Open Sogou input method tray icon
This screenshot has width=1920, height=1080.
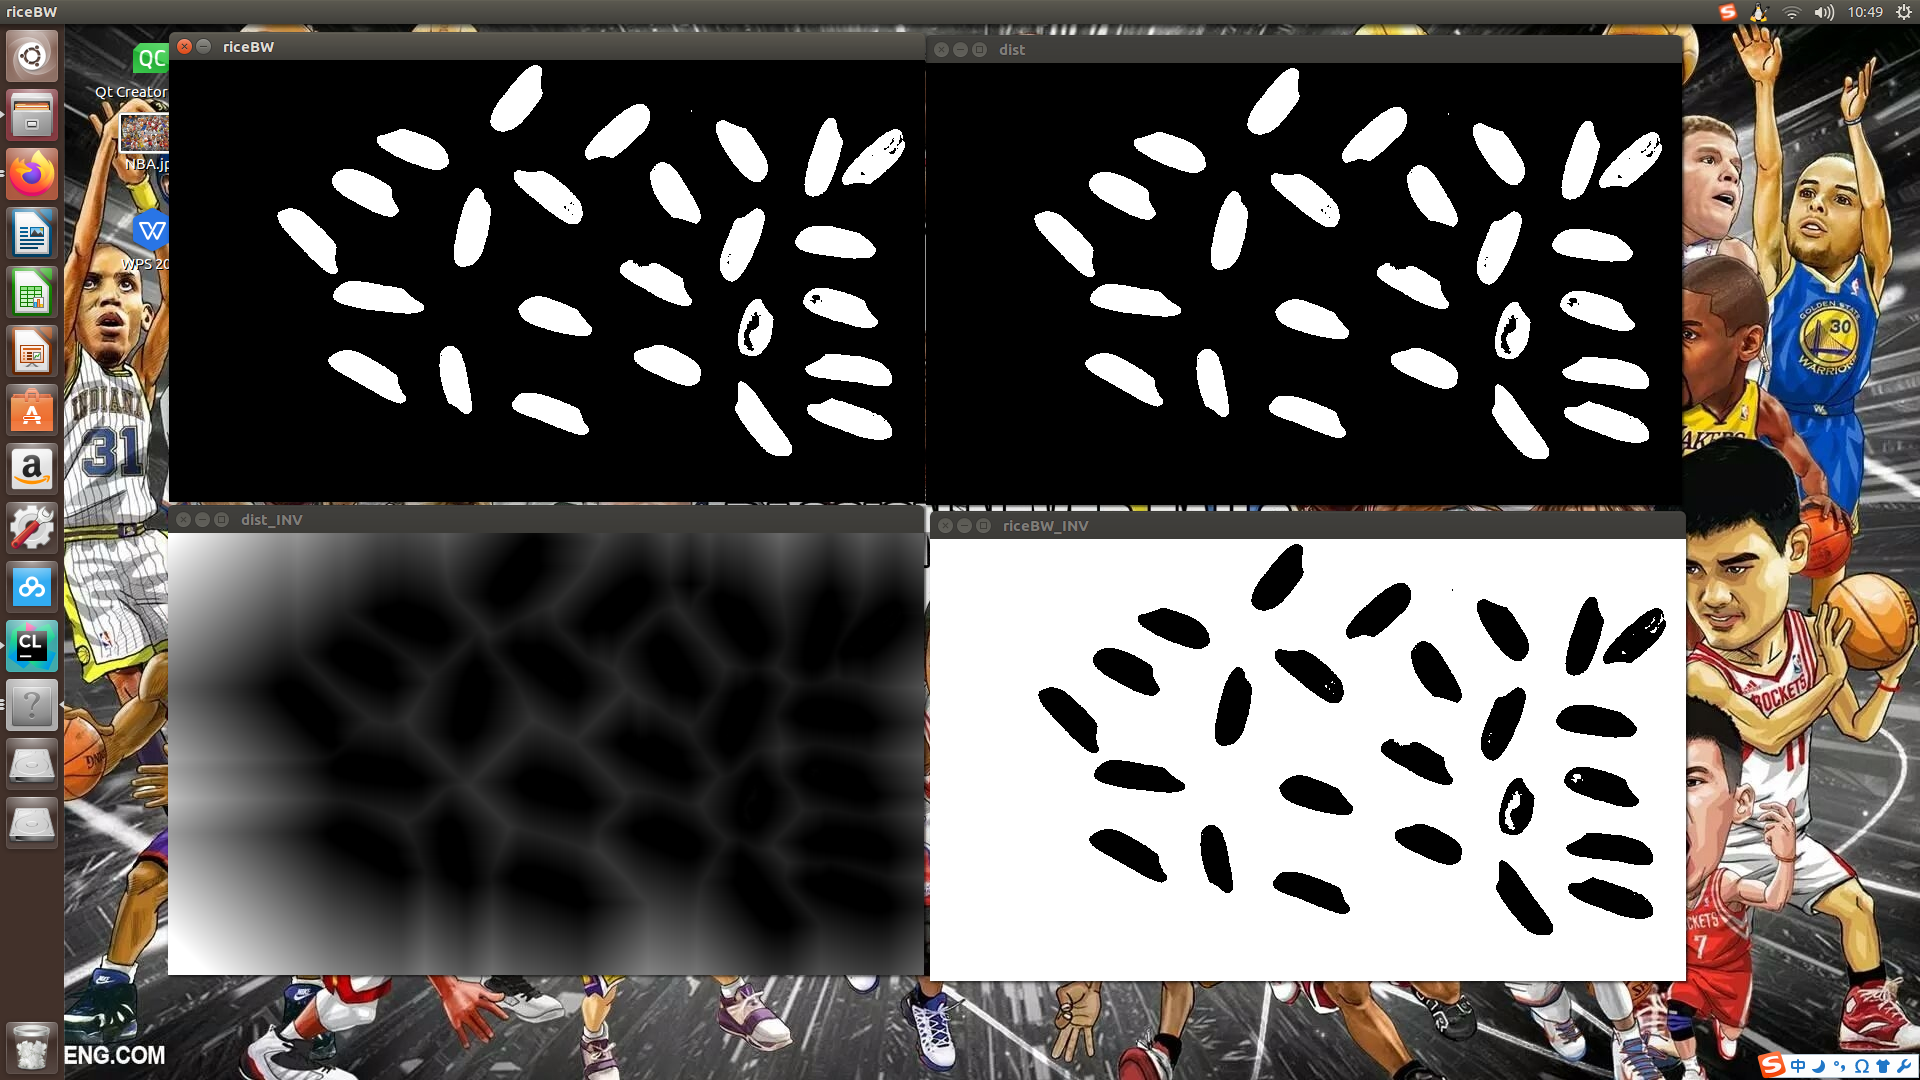click(1727, 12)
